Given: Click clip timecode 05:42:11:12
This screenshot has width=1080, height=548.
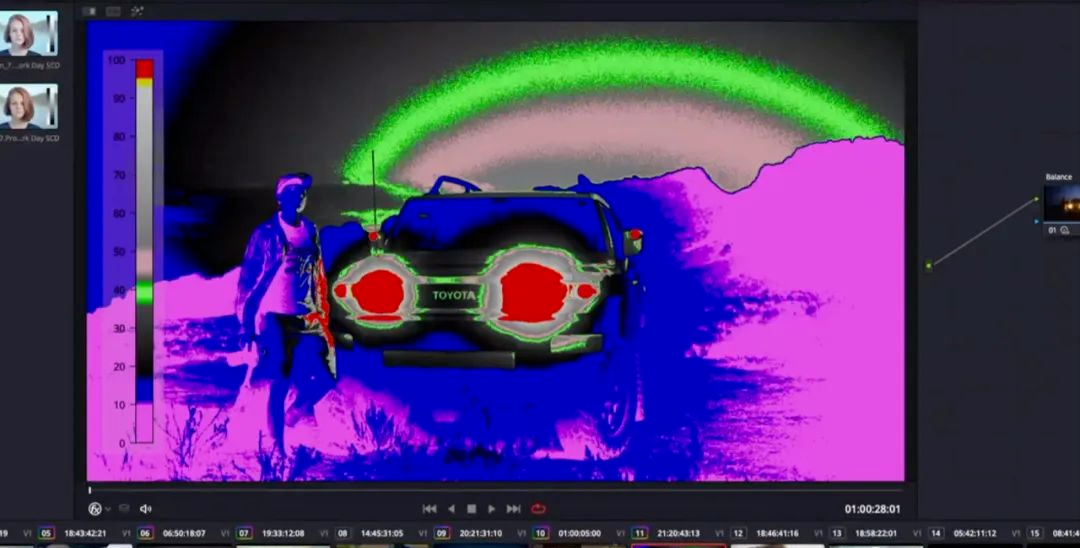Looking at the screenshot, I should pyautogui.click(x=975, y=534).
